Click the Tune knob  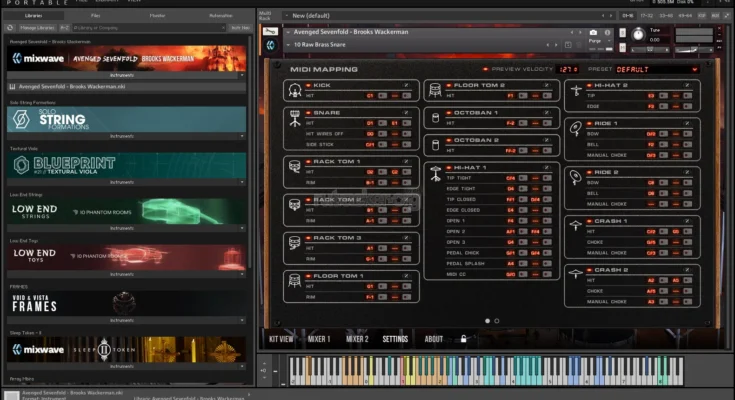(638, 34)
